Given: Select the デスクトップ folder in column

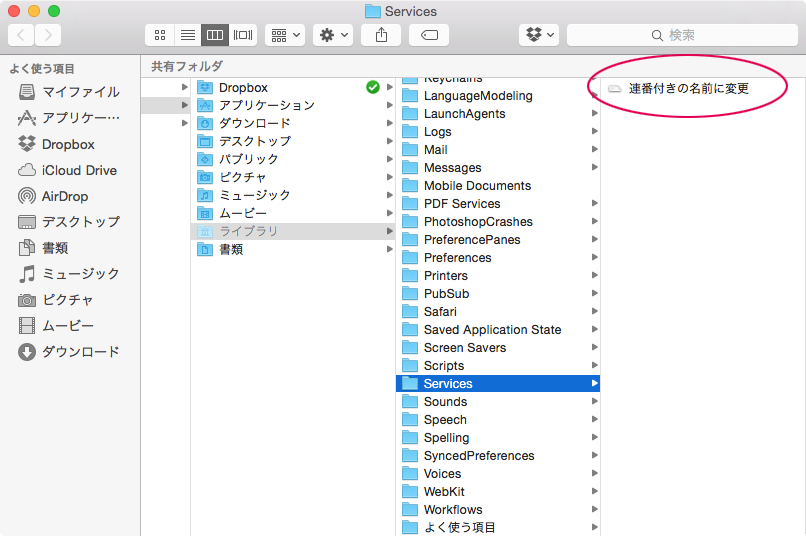Looking at the screenshot, I should tap(293, 141).
